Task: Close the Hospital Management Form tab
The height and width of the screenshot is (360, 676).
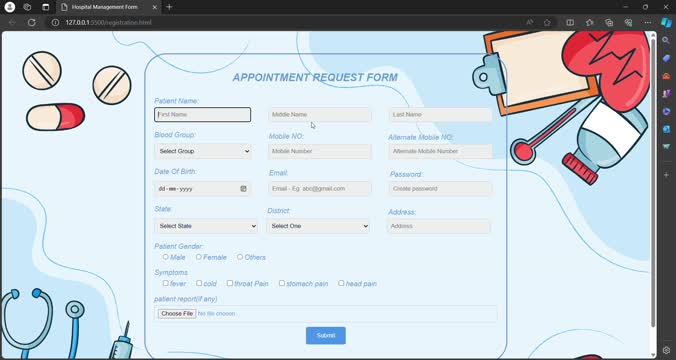Action: (x=155, y=7)
